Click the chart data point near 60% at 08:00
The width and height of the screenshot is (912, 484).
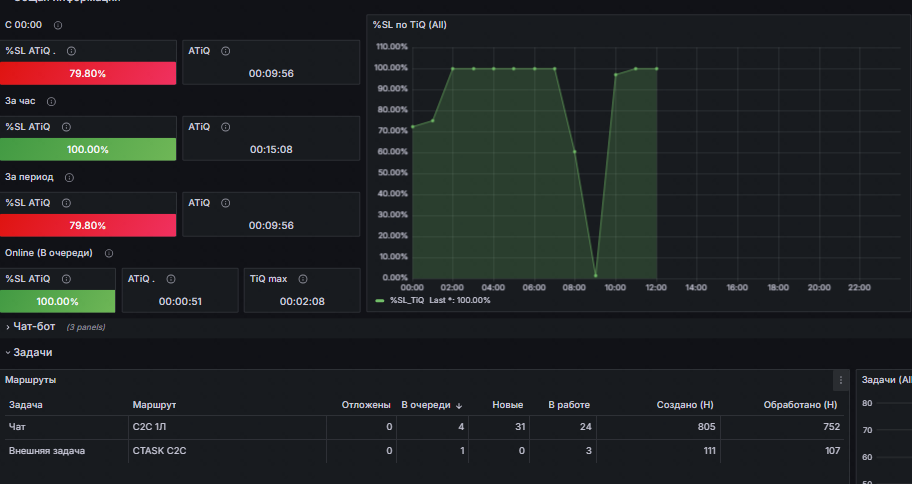coord(575,152)
